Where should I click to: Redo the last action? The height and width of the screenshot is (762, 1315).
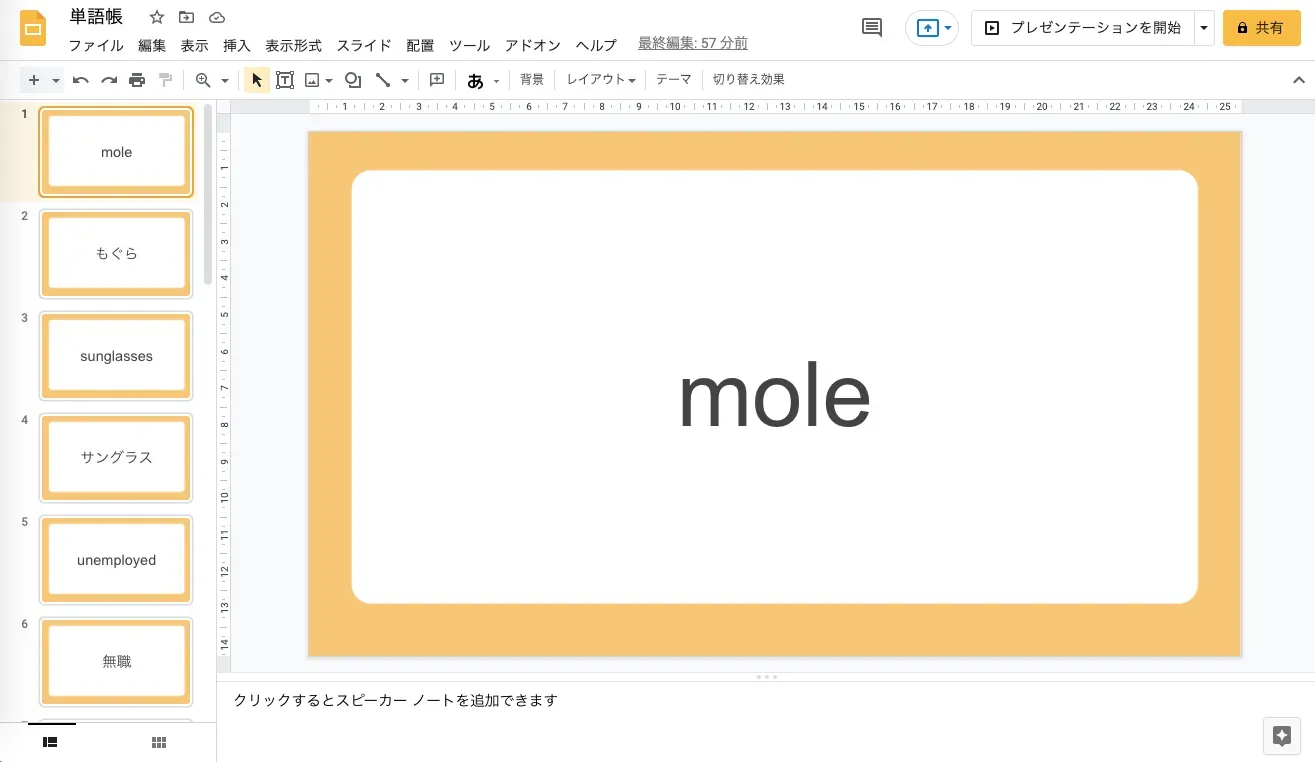pos(109,80)
